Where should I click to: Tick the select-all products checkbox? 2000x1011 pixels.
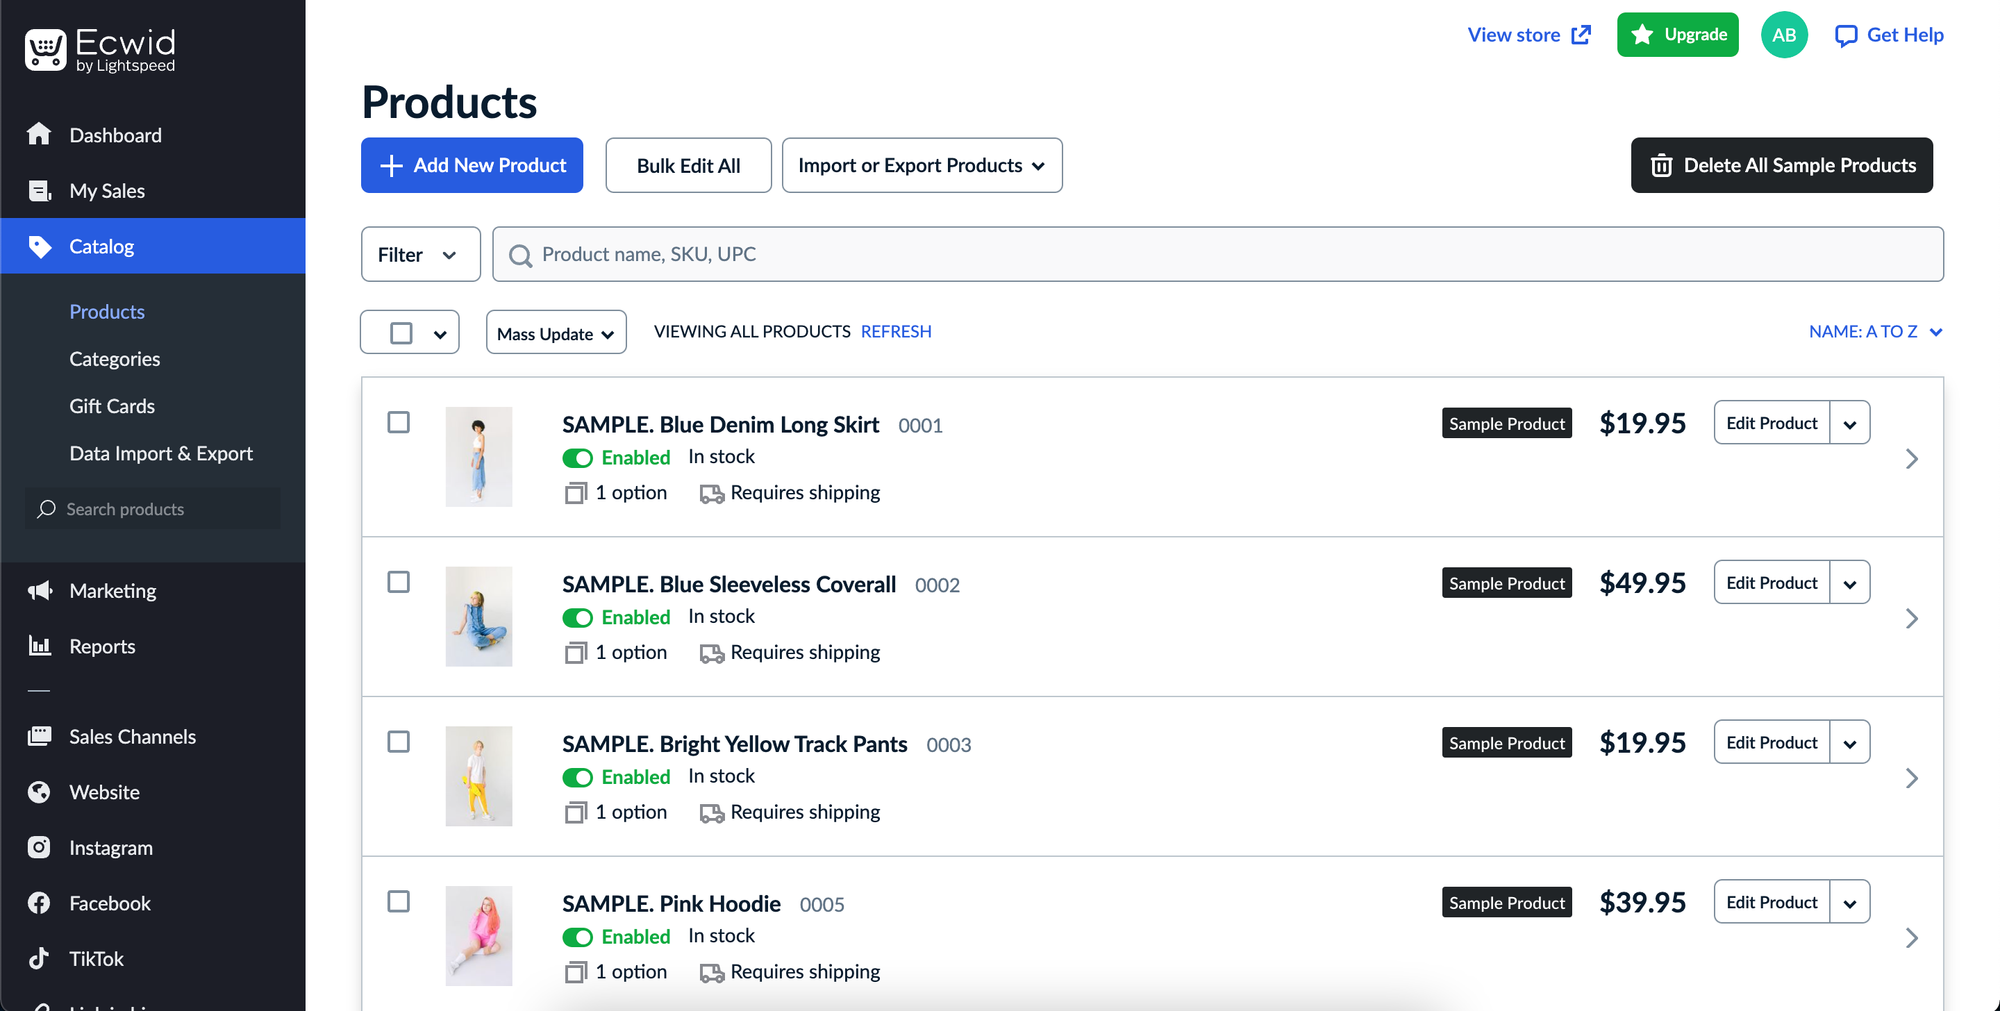(x=401, y=333)
